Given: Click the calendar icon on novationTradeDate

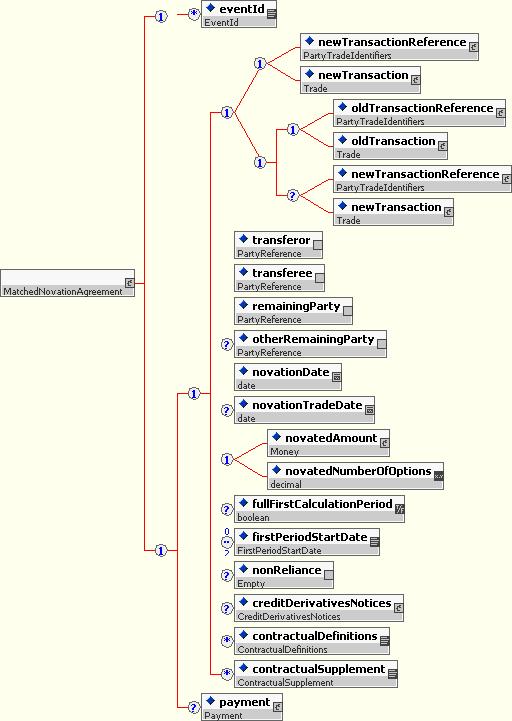Looking at the screenshot, I should tap(369, 410).
